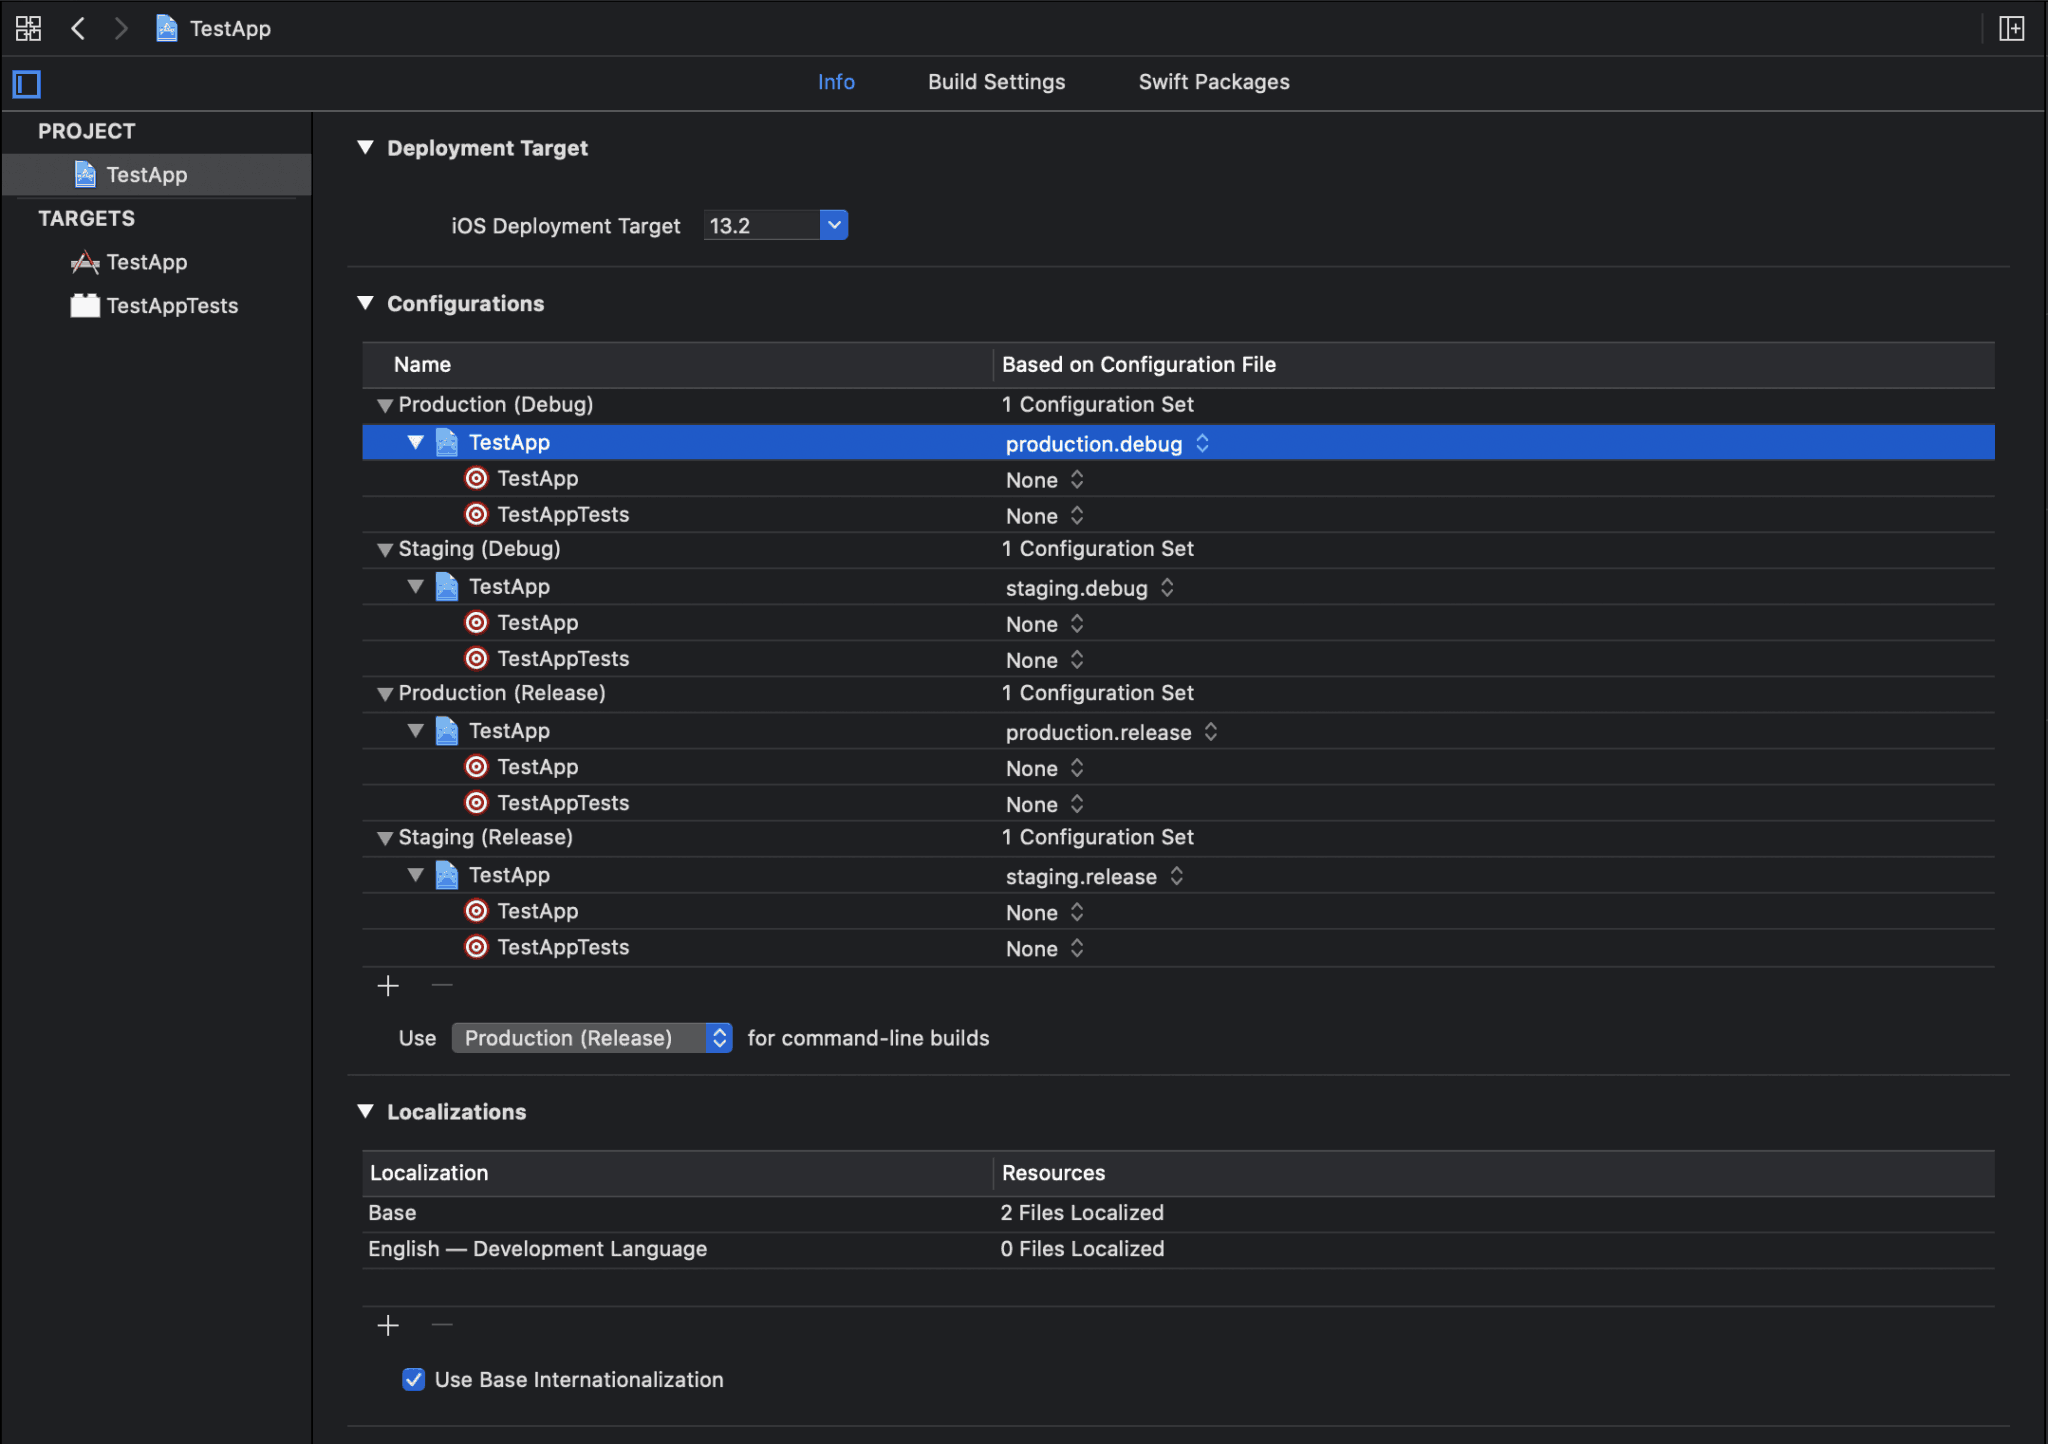Collapse the Configurations section
The width and height of the screenshot is (2048, 1444).
point(366,303)
